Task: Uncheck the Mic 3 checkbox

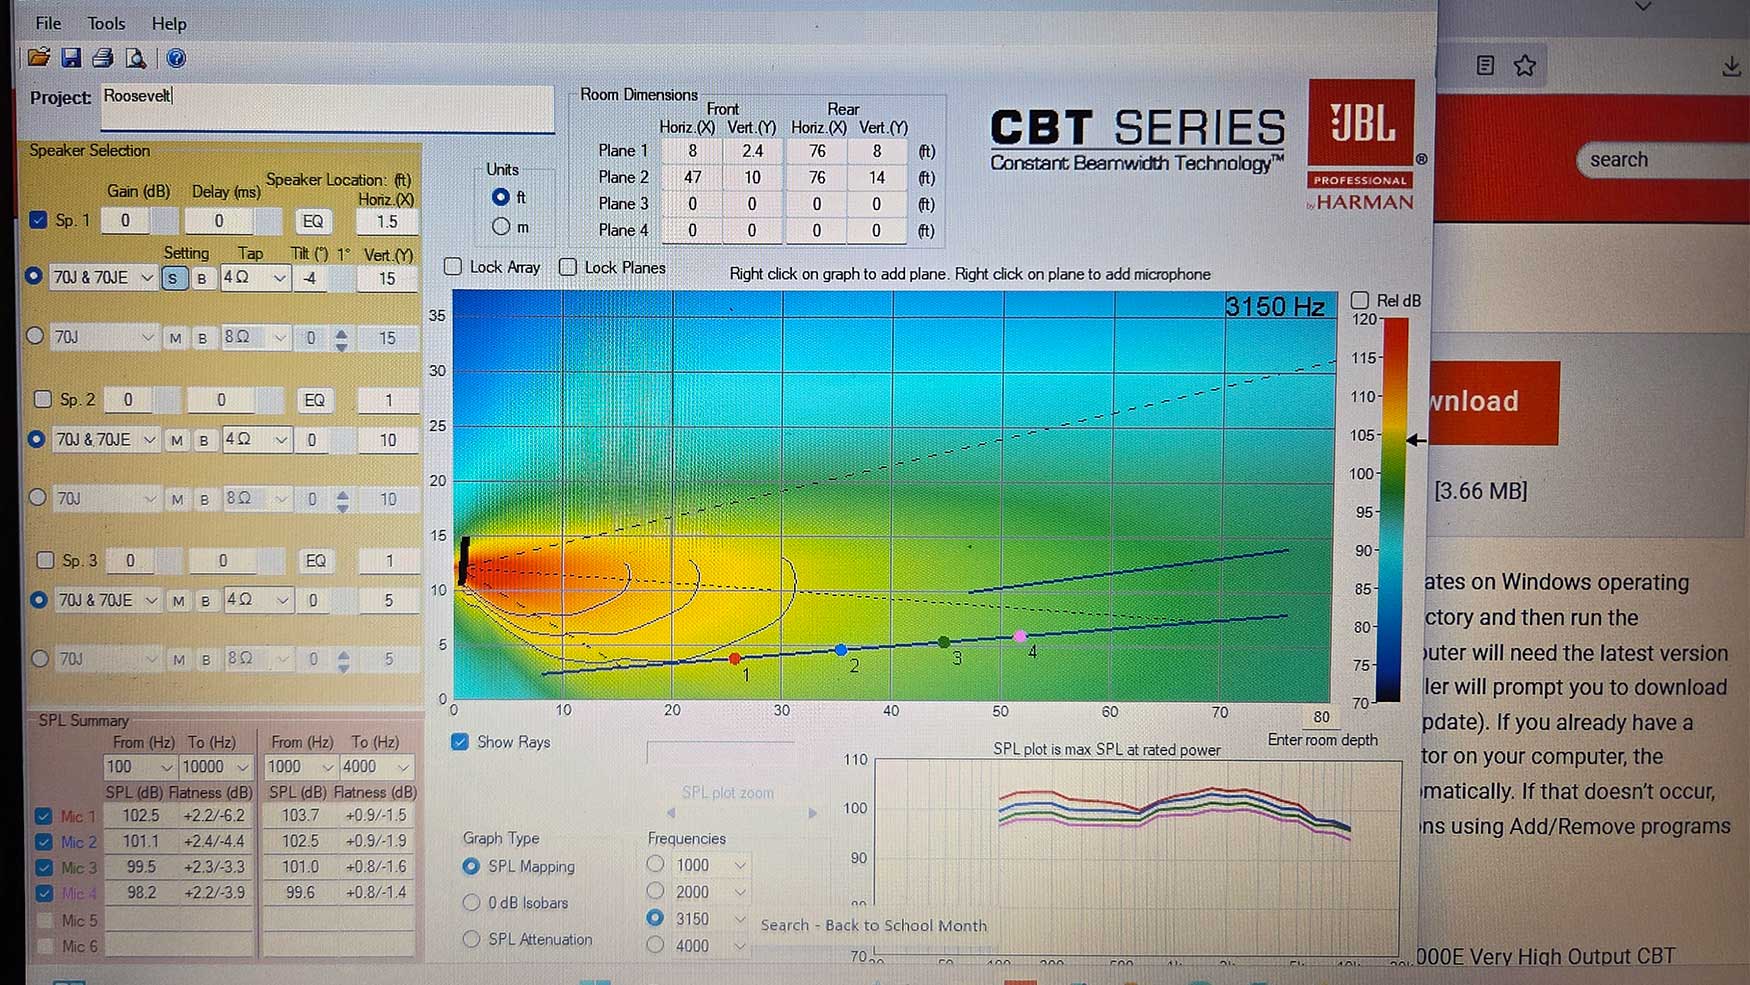Action: tap(43, 867)
